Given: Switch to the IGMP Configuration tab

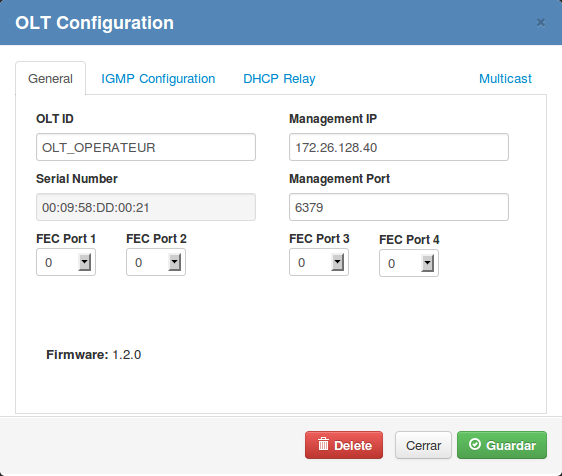Looking at the screenshot, I should pyautogui.click(x=158, y=78).
